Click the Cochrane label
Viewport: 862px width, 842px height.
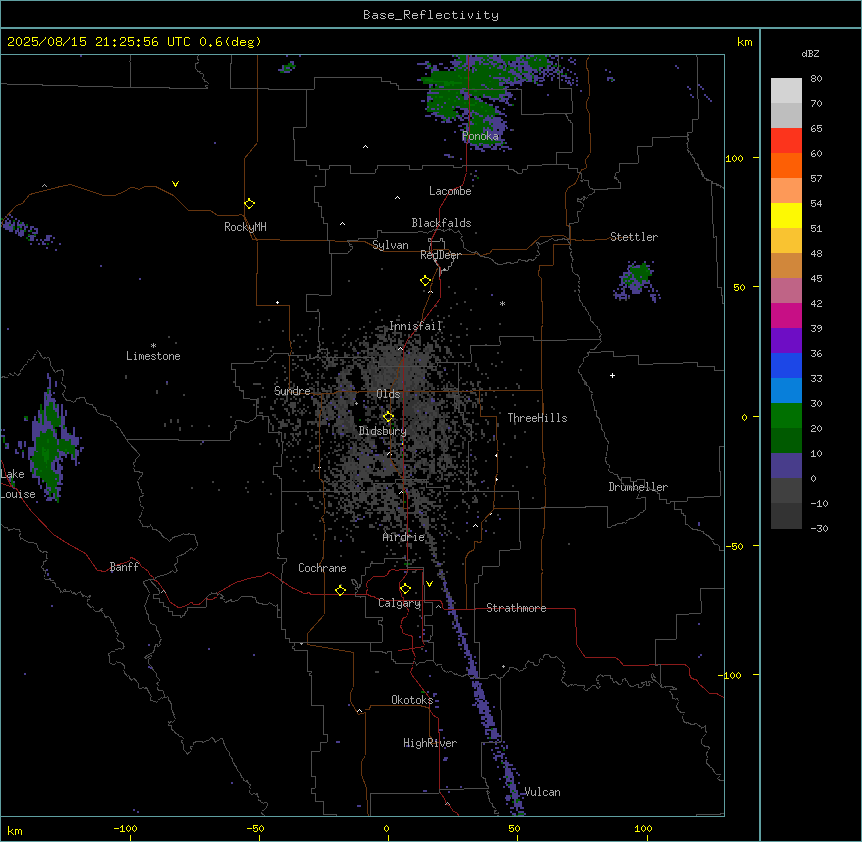point(322,568)
